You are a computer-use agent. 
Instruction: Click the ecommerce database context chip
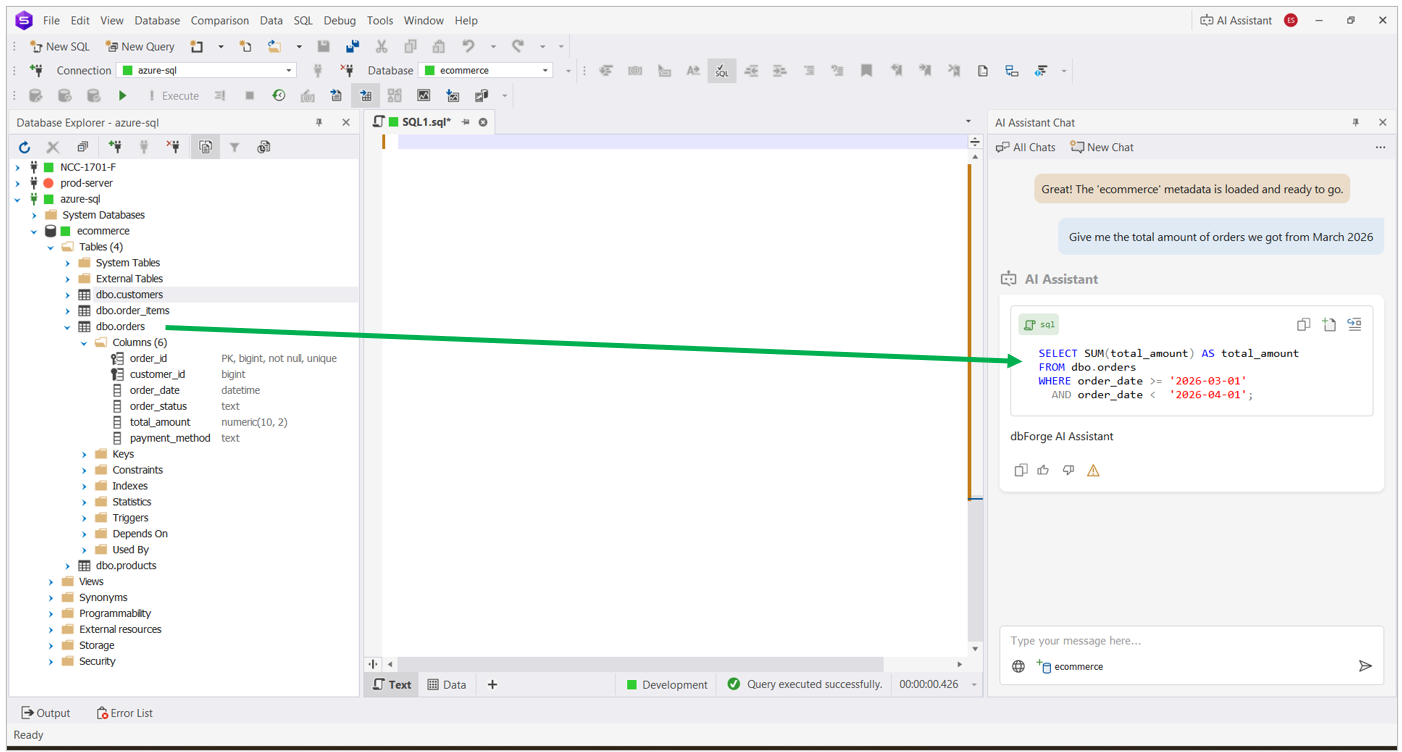pyautogui.click(x=1070, y=667)
